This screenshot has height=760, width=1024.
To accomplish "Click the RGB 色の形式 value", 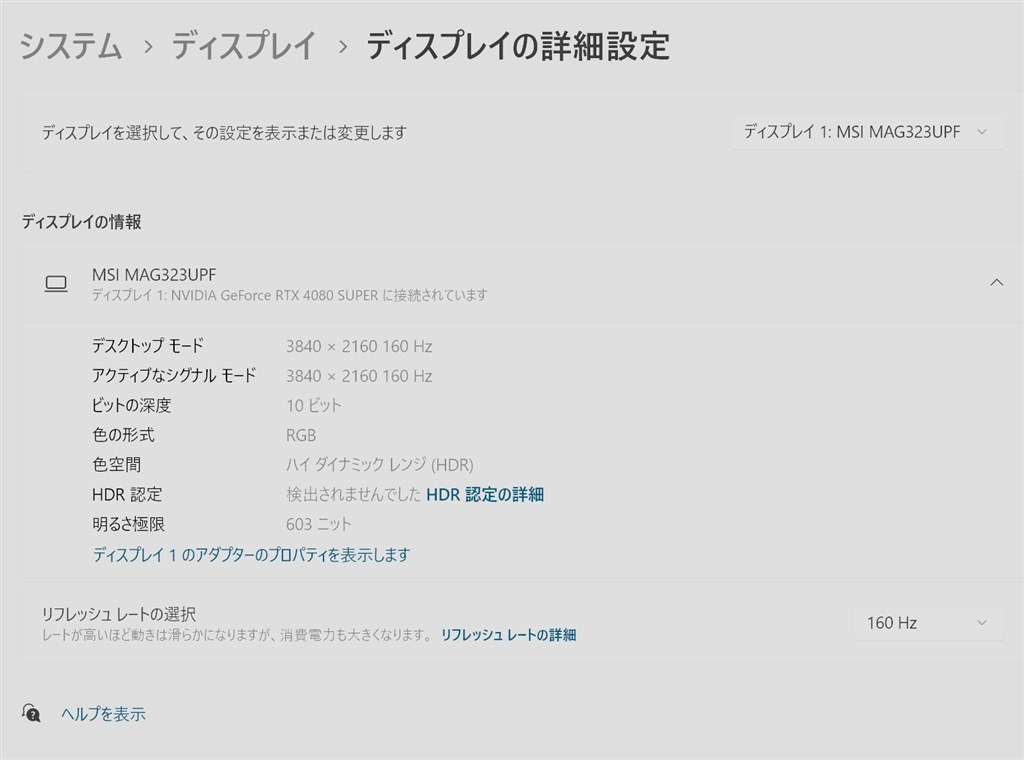I will pyautogui.click(x=303, y=435).
